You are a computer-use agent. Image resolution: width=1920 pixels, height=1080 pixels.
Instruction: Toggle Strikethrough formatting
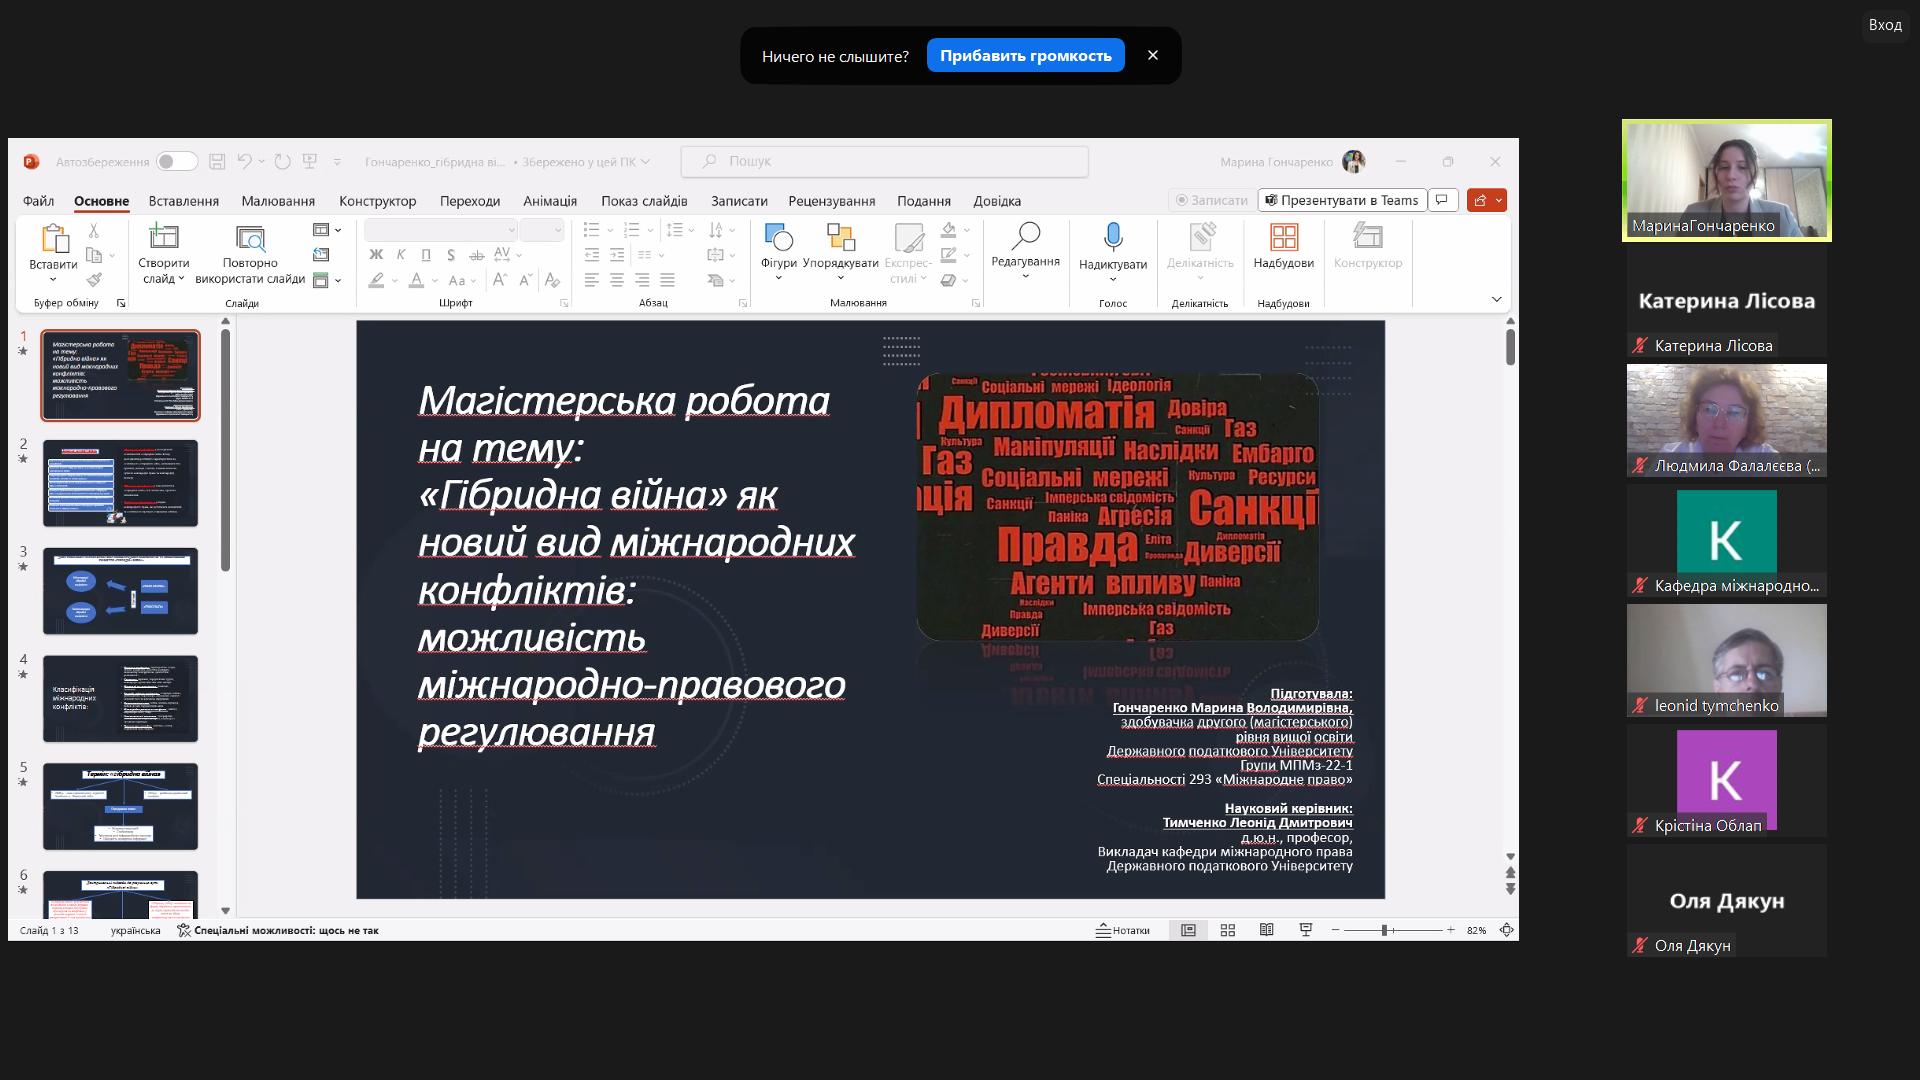476,255
